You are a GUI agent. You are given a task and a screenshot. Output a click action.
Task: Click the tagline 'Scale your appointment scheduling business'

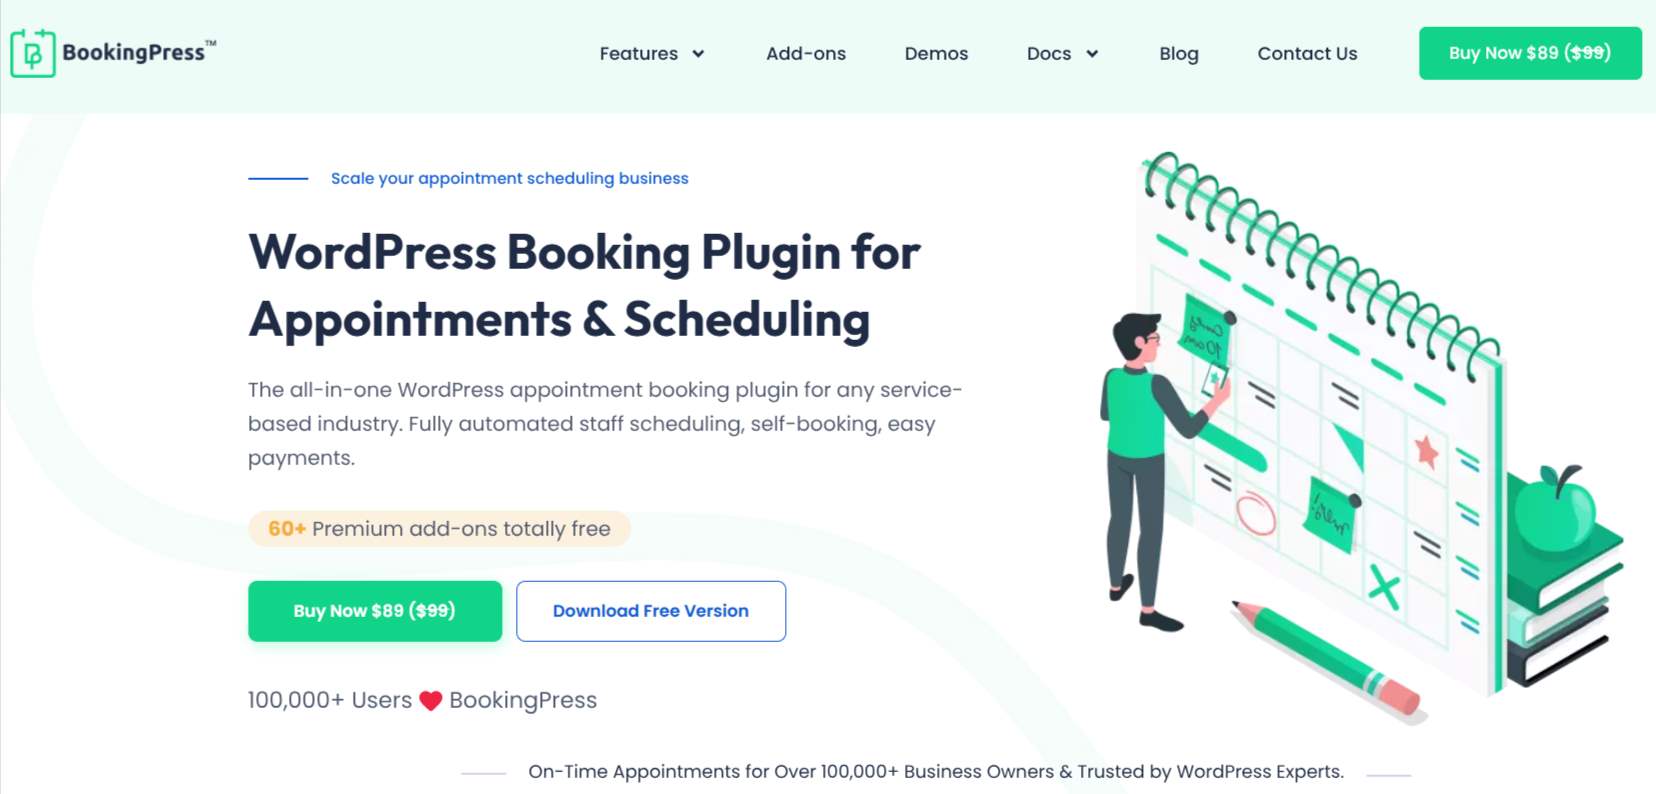coord(510,178)
